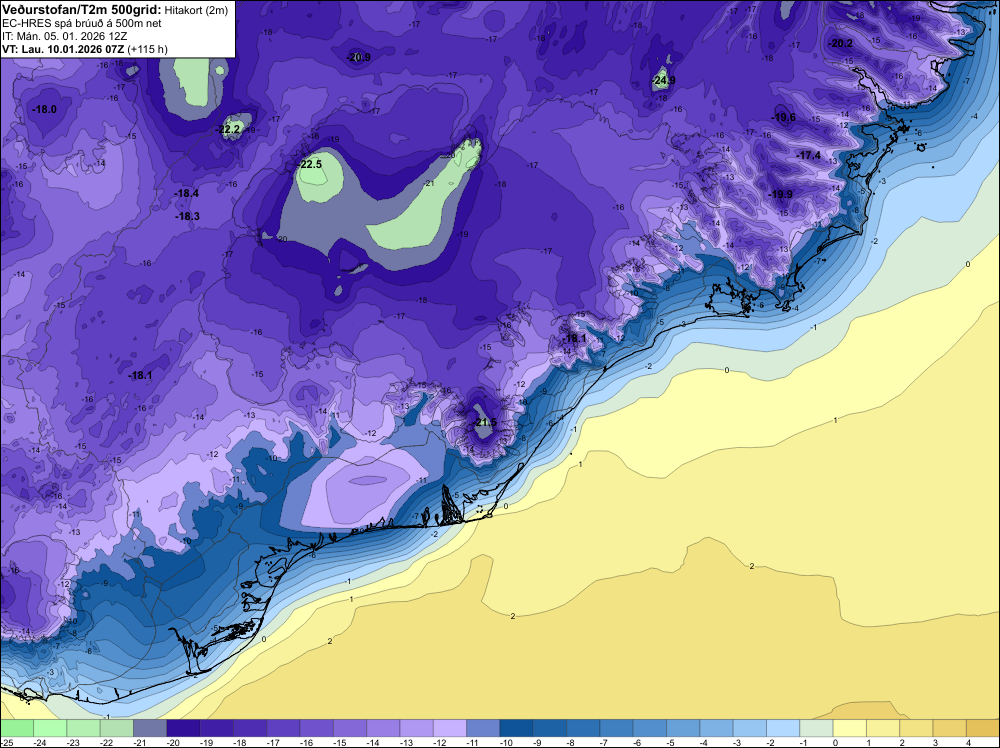1000x748 pixels.
Task: Pick the legend swatch labeled -7
Action: point(616,728)
